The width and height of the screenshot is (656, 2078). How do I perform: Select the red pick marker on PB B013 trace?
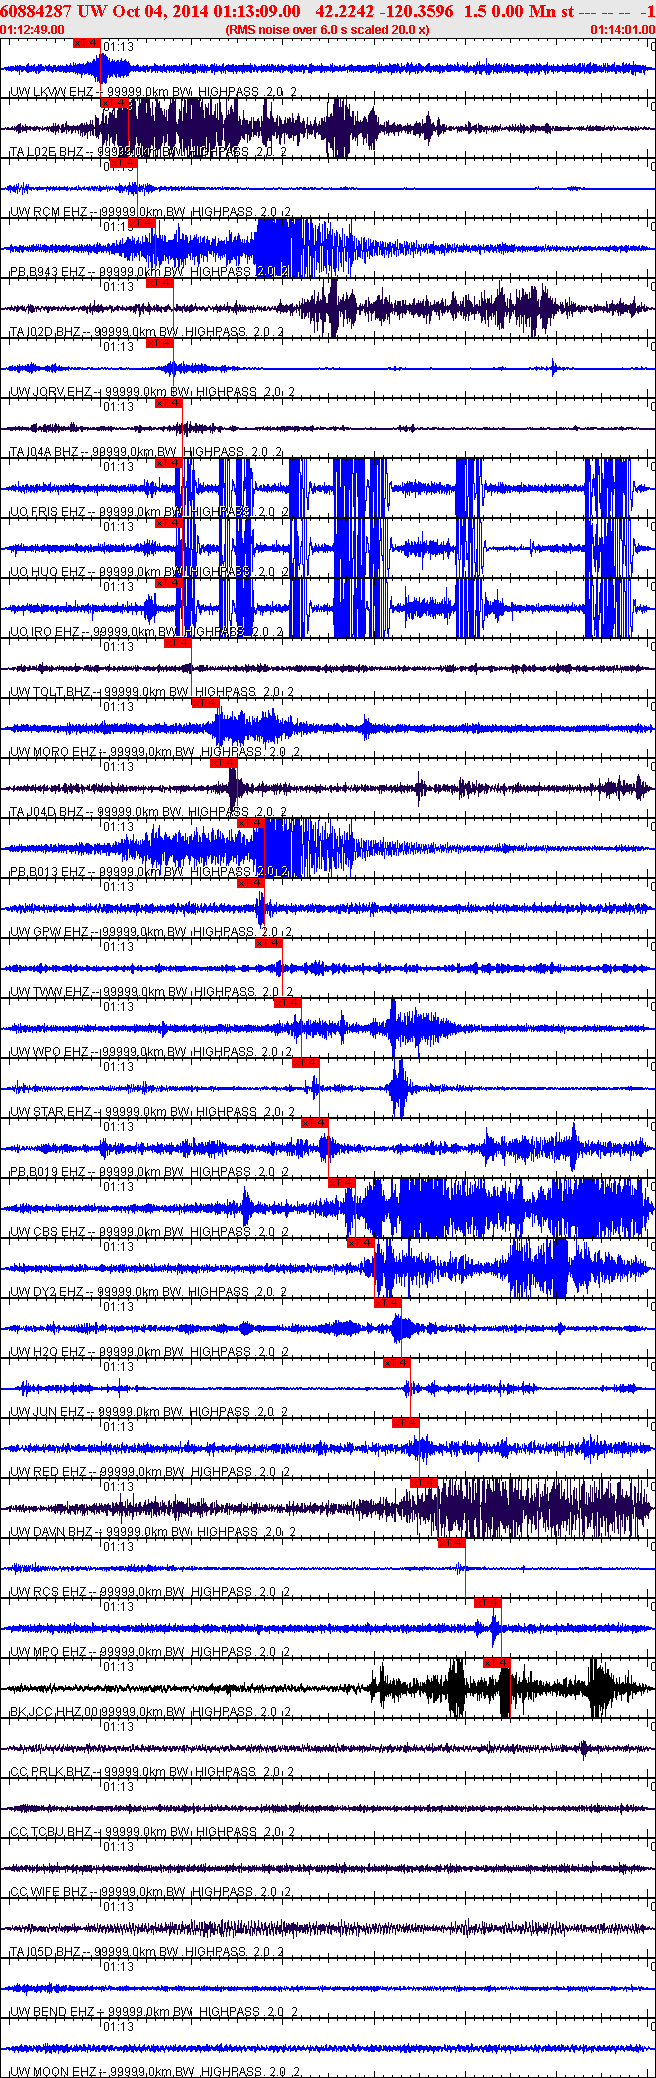click(x=251, y=823)
